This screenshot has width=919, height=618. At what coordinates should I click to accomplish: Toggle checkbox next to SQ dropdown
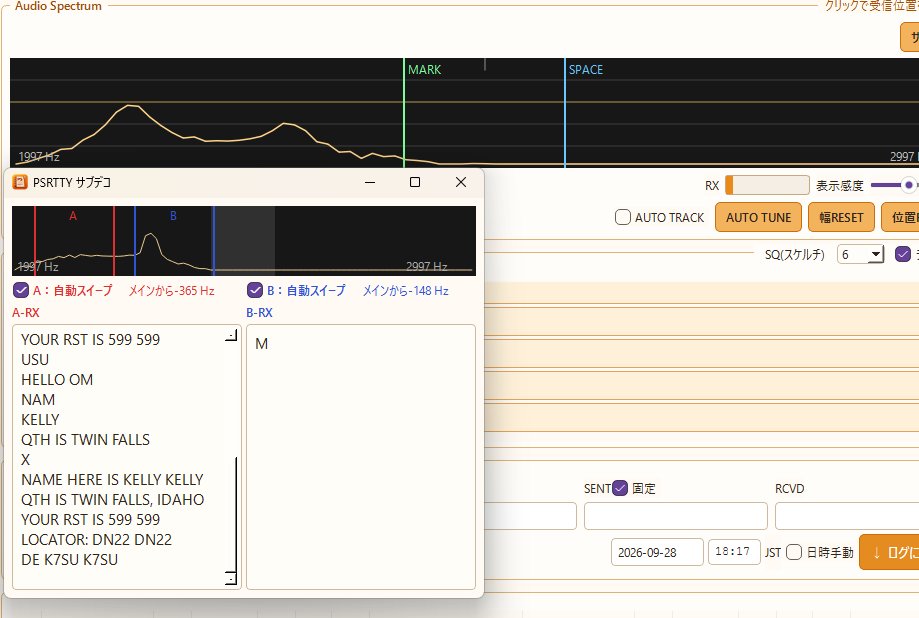(903, 254)
